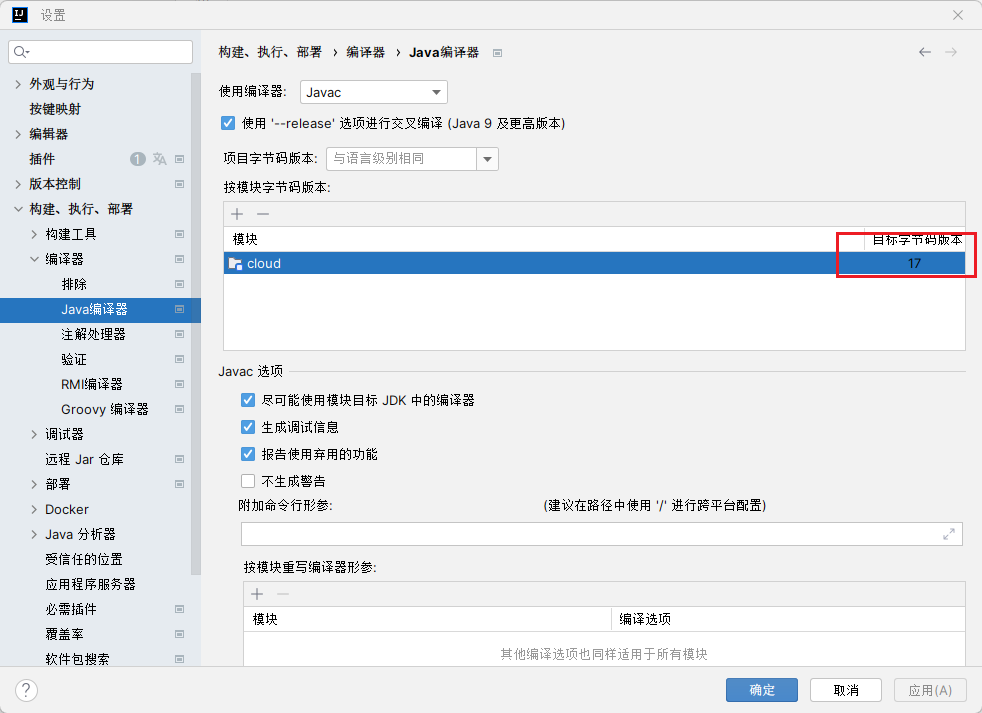Image resolution: width=982 pixels, height=713 pixels.
Task: Click the cloud module folder icon
Action: click(235, 264)
